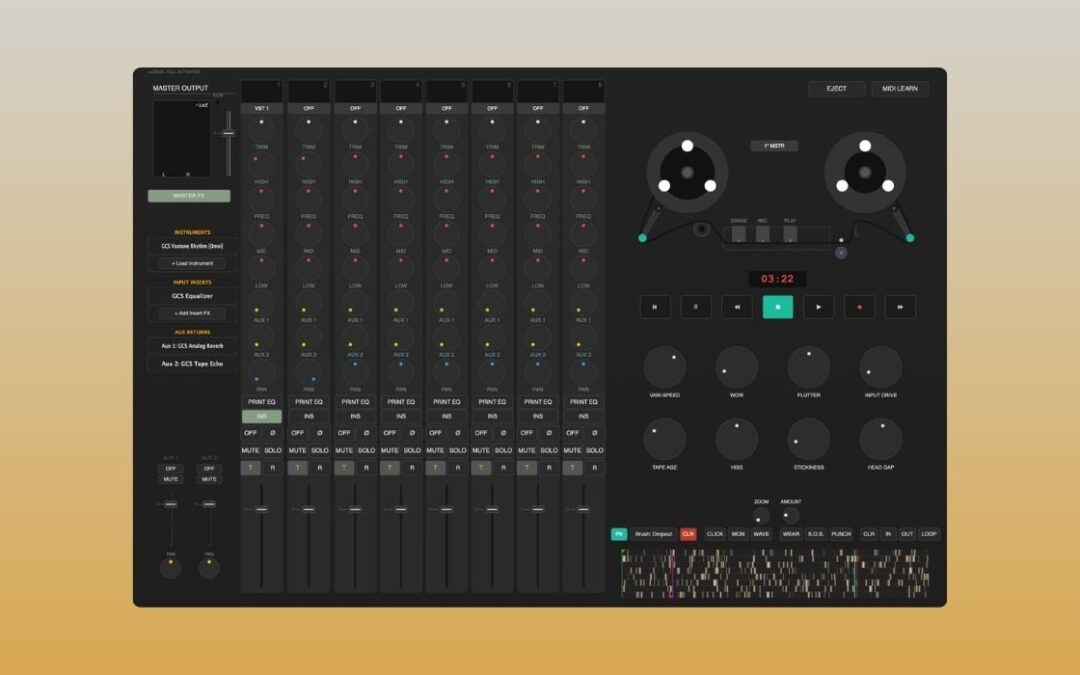
Task: Open the VST 1 input selector on channel 1
Action: (262, 108)
